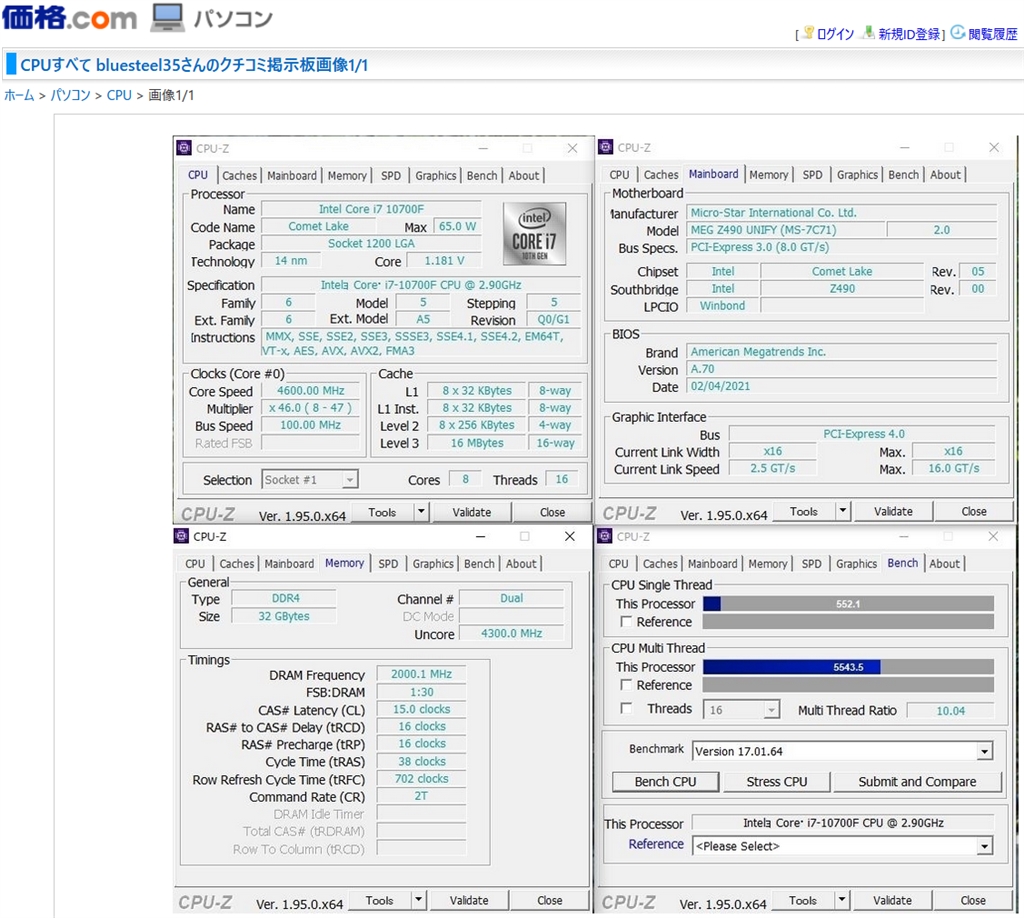This screenshot has width=1024, height=918.
Task: Click Memory Size 32 GBytes value
Action: [284, 616]
